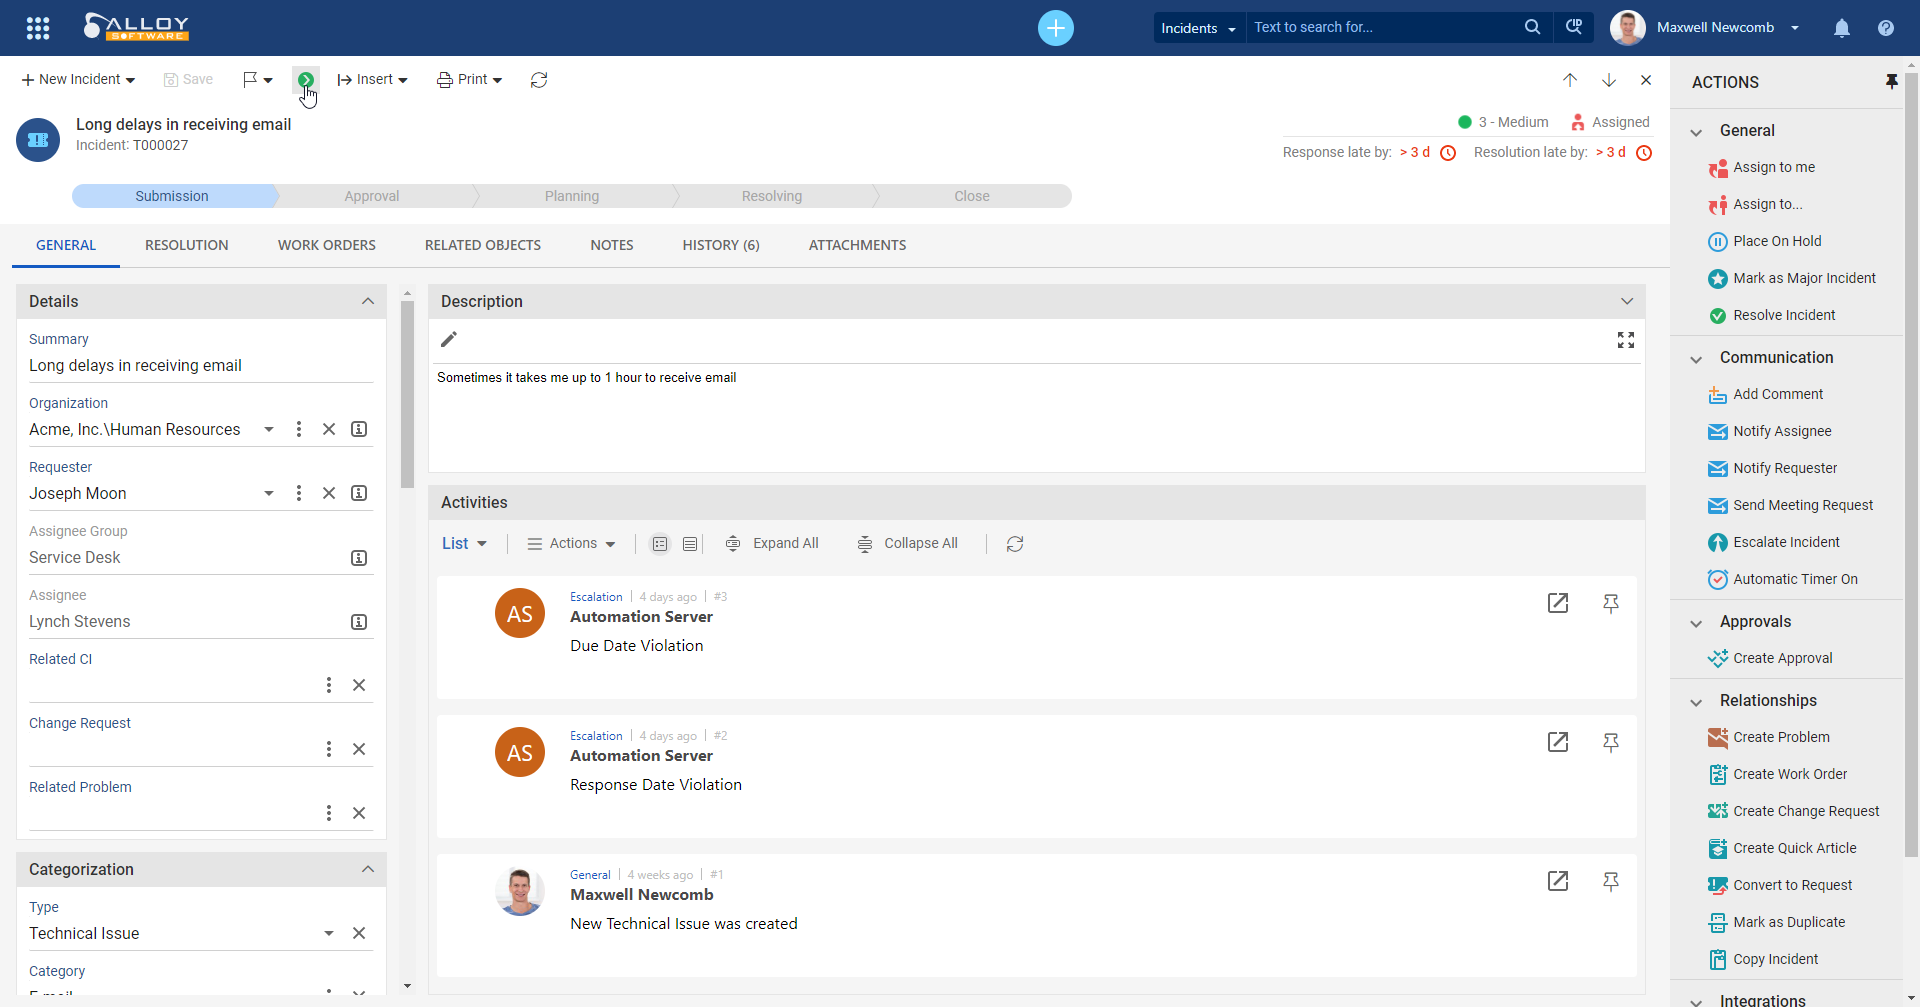Collapse the Details section

(368, 301)
